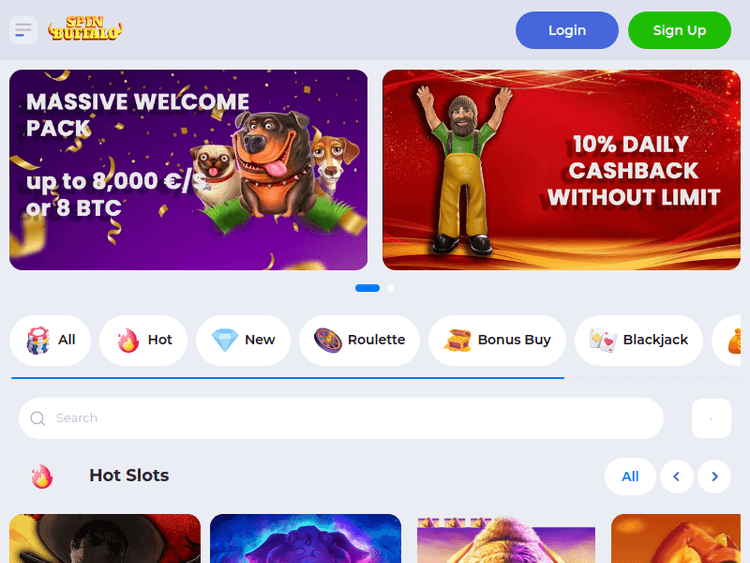
Task: Open the Blackjack cards category
Action: (x=639, y=340)
